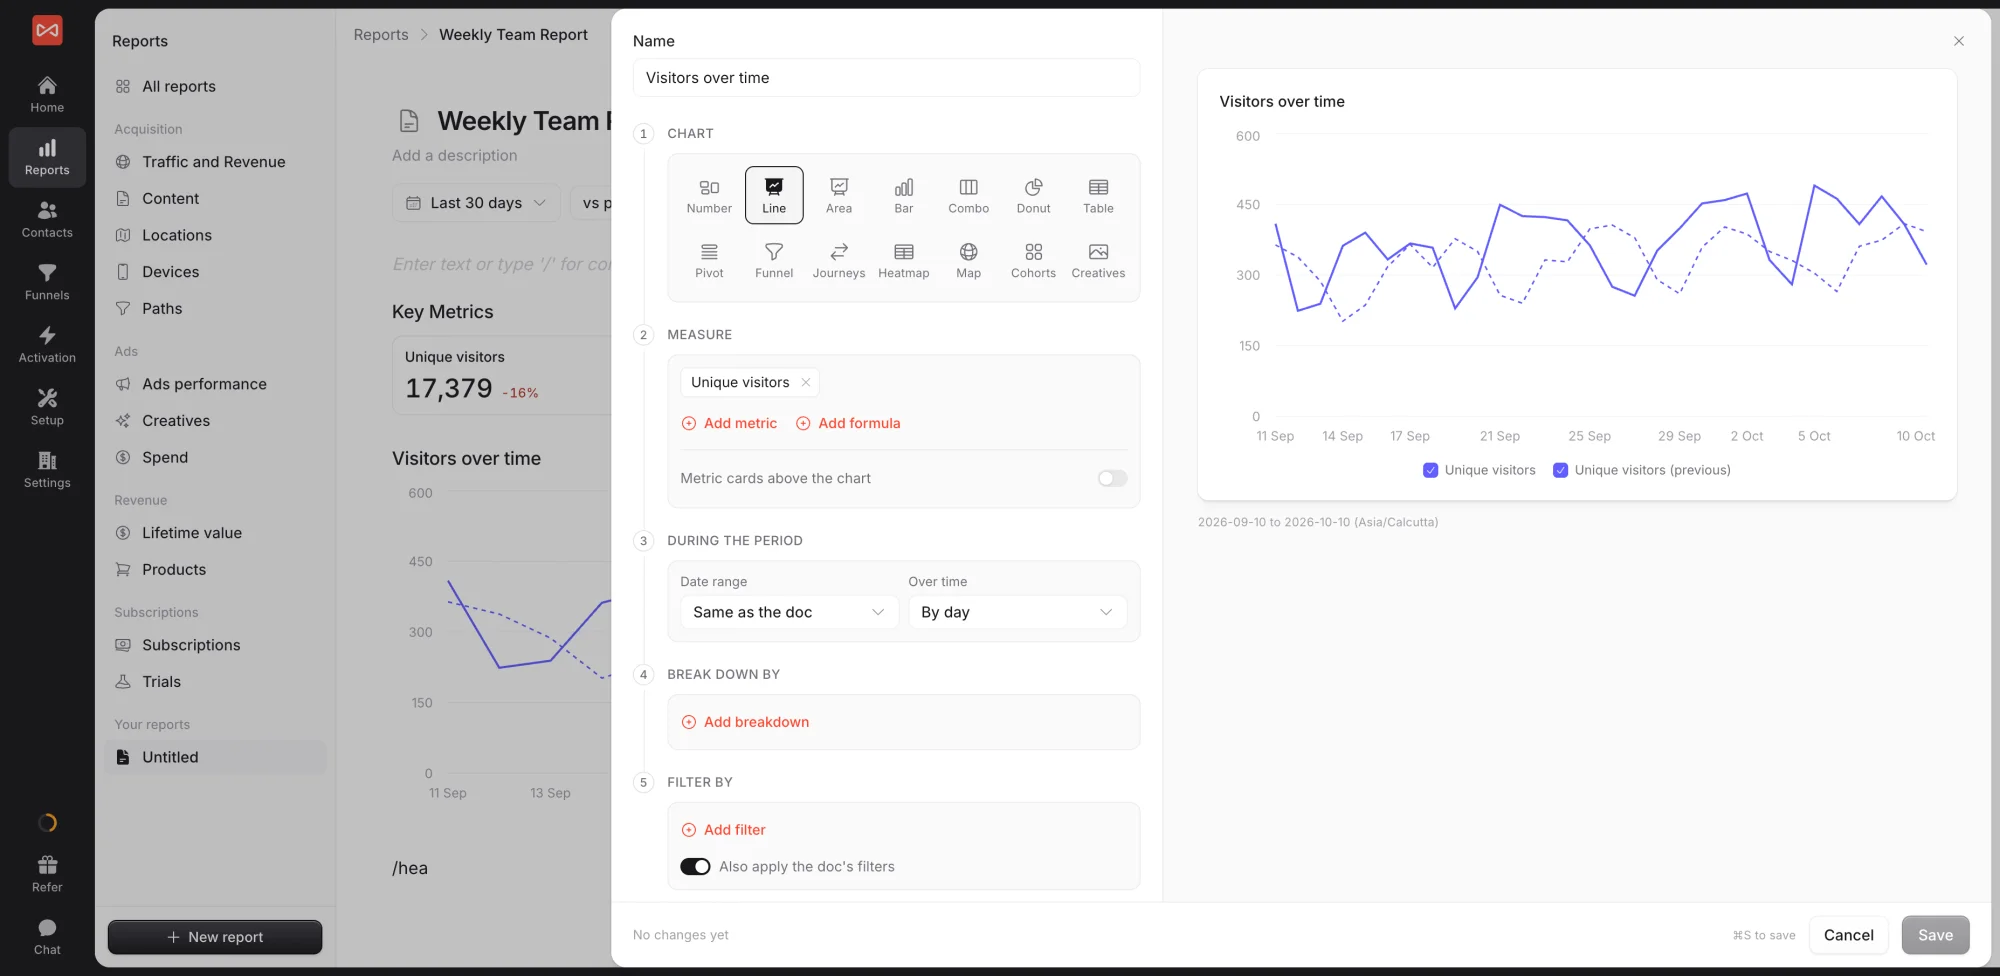Open the Untitled report

[215, 757]
